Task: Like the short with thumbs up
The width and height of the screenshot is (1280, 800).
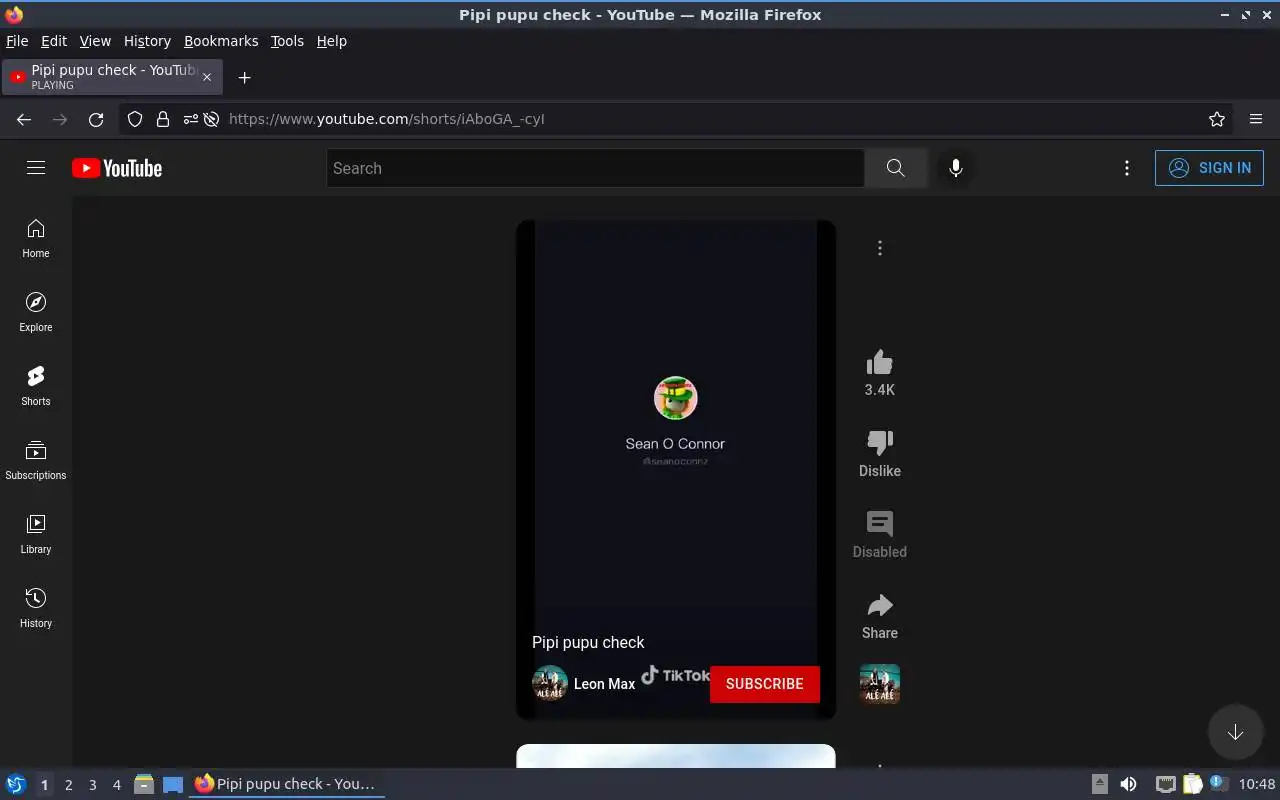Action: 880,362
